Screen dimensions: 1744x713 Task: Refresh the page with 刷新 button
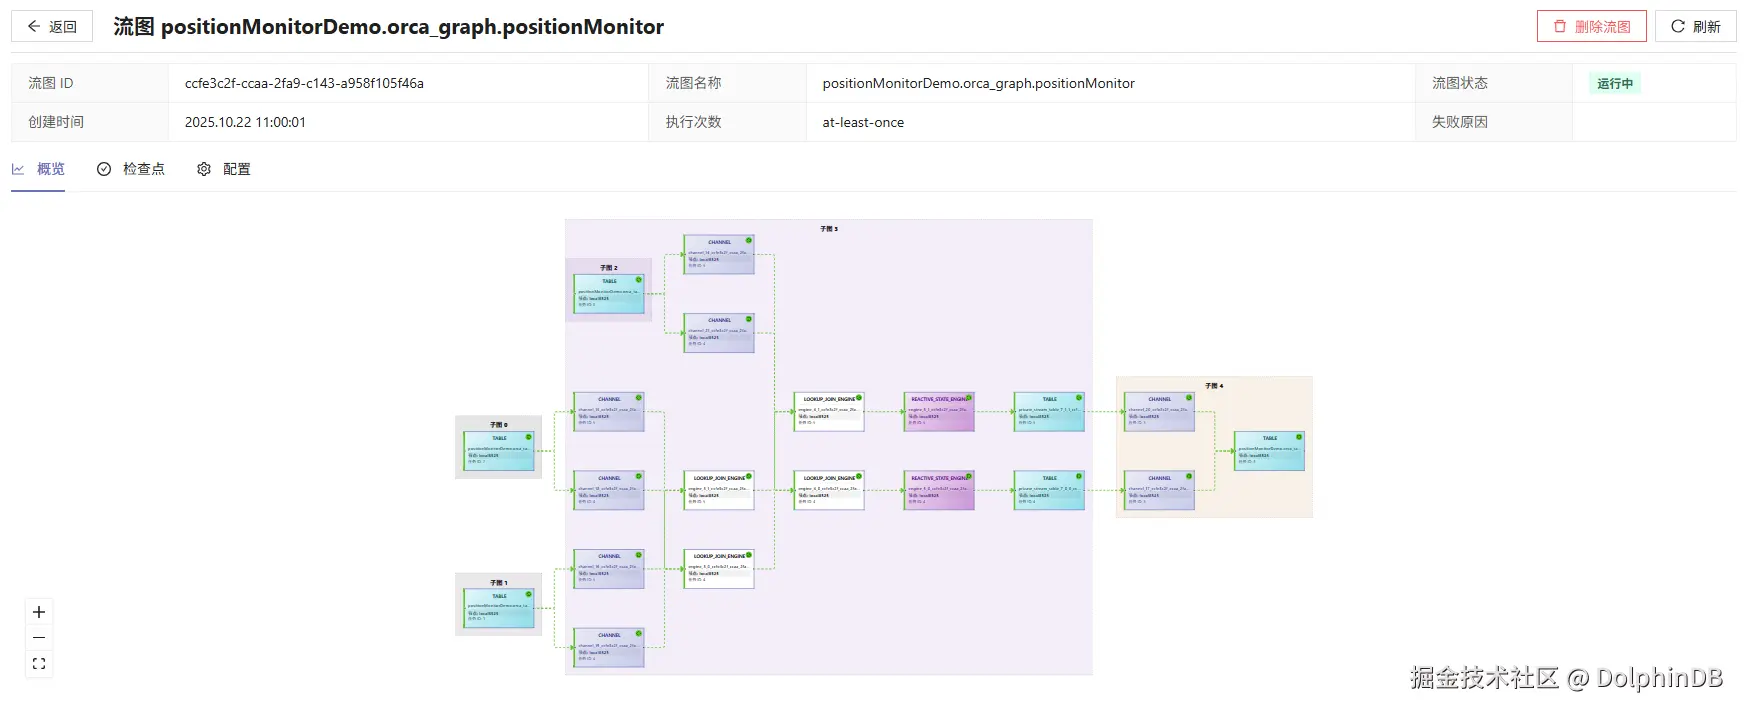(x=1695, y=27)
